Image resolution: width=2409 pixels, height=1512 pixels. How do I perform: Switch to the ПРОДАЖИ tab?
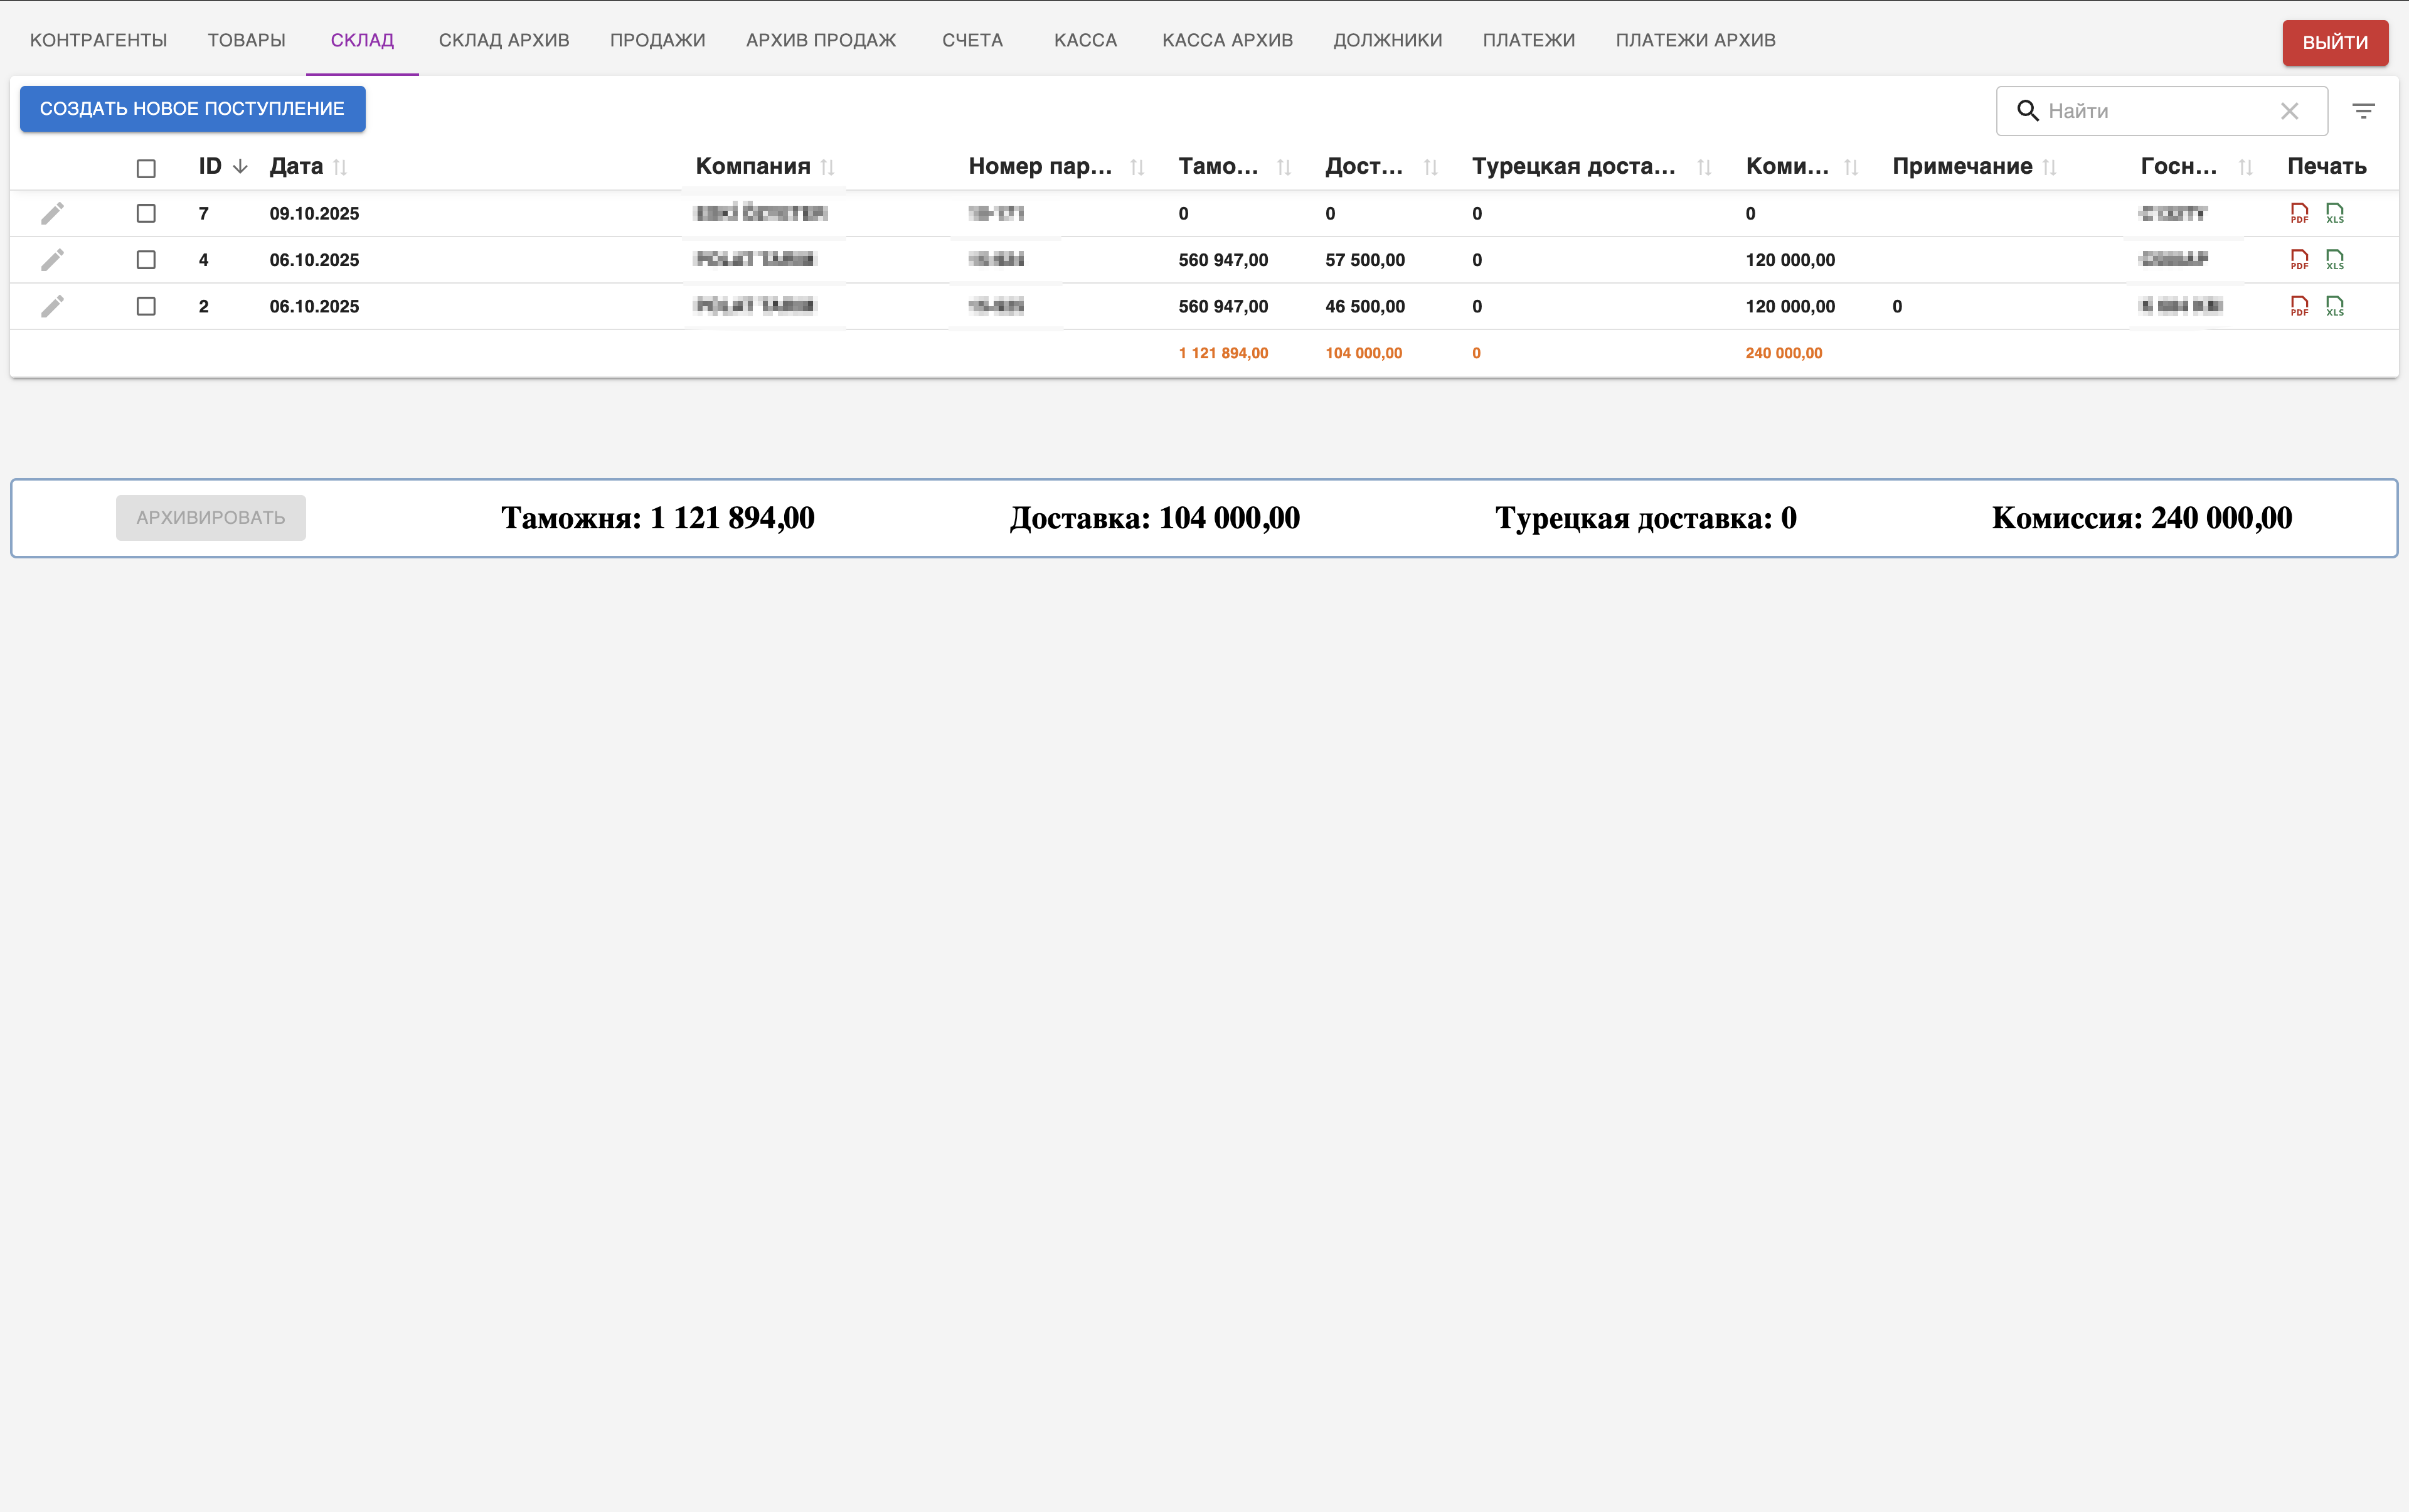(657, 40)
